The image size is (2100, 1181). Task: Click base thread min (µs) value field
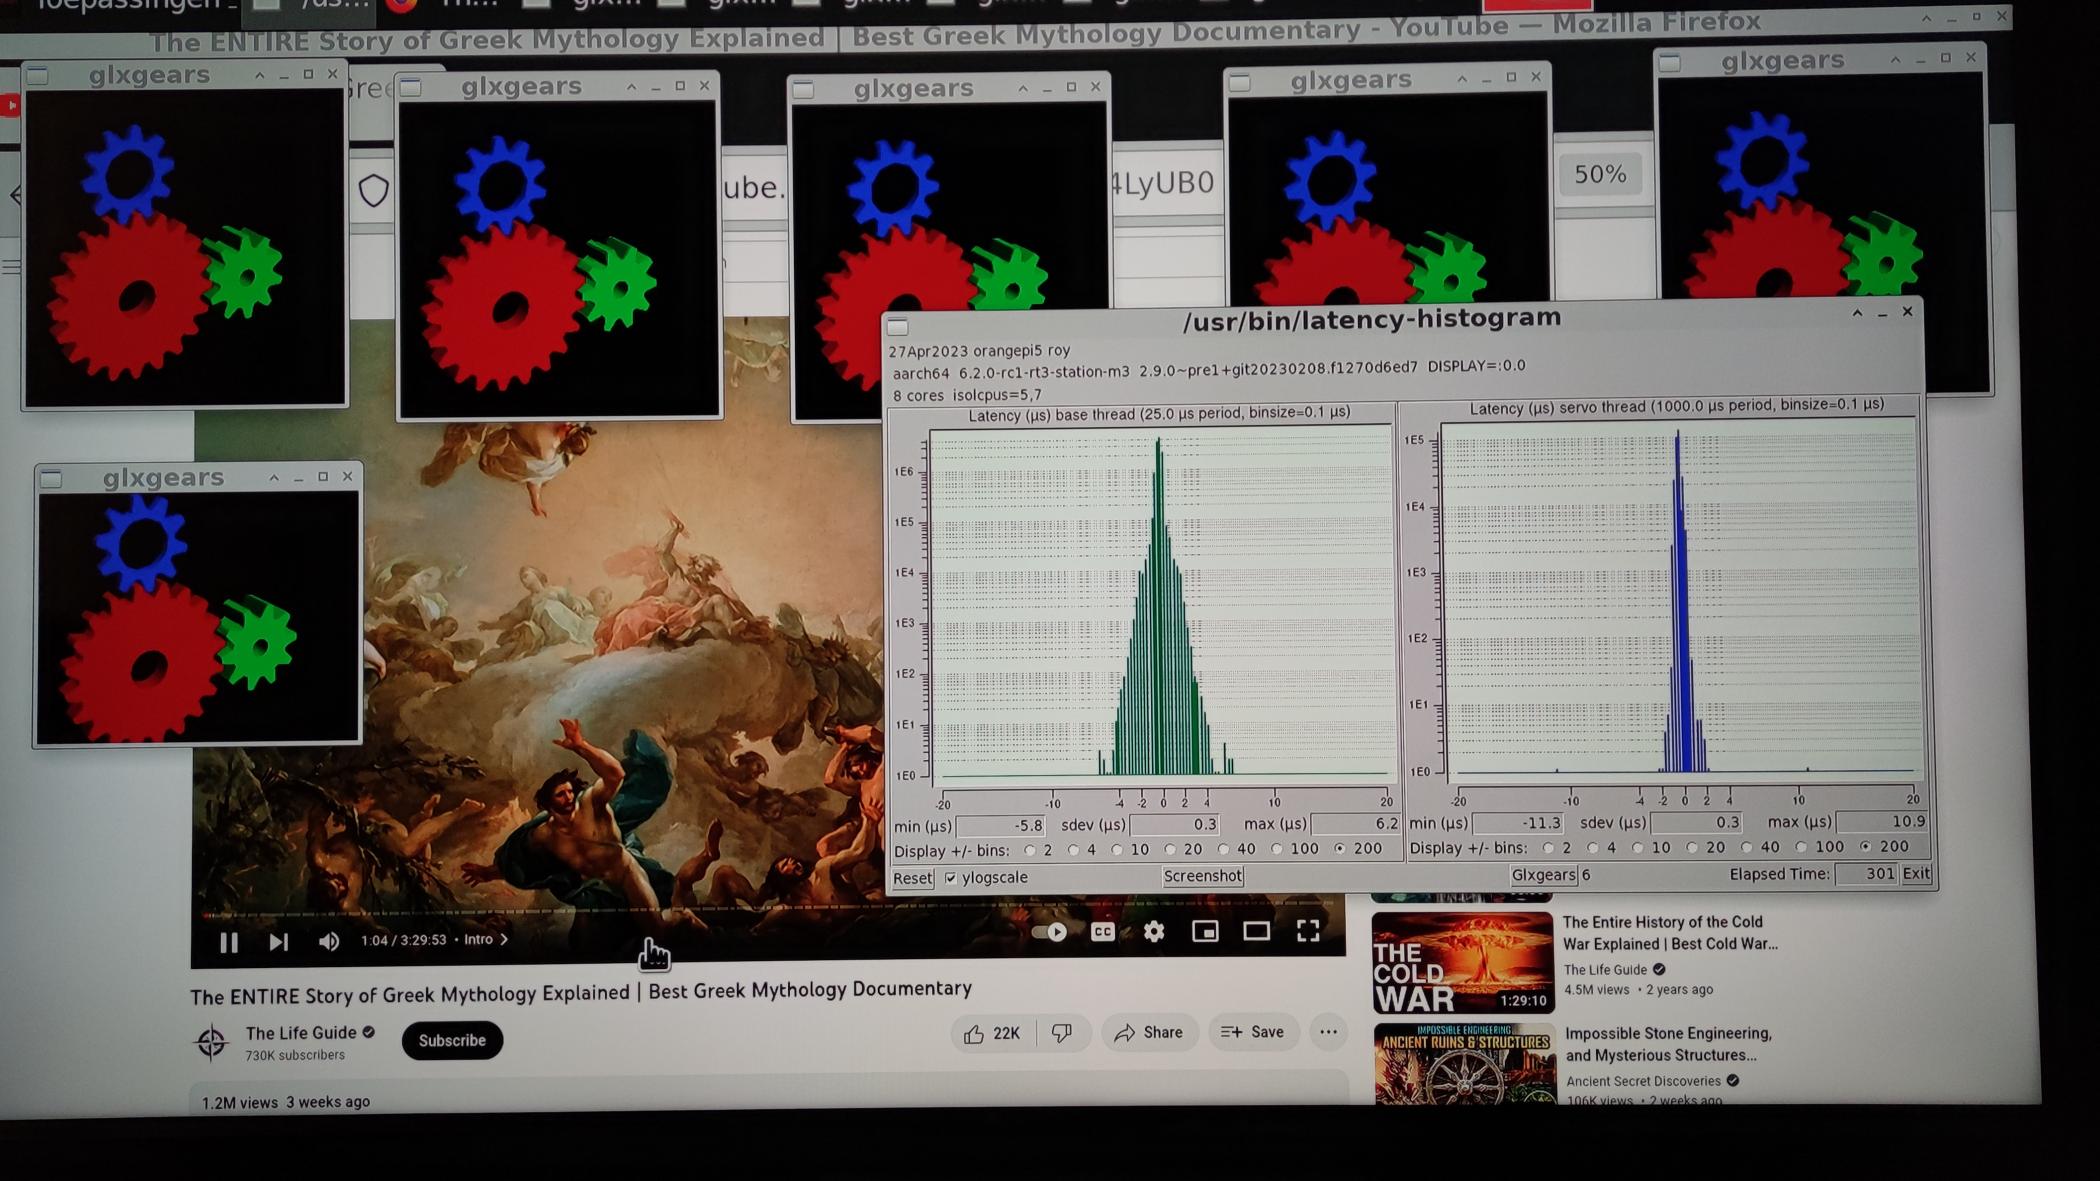[x=1001, y=826]
